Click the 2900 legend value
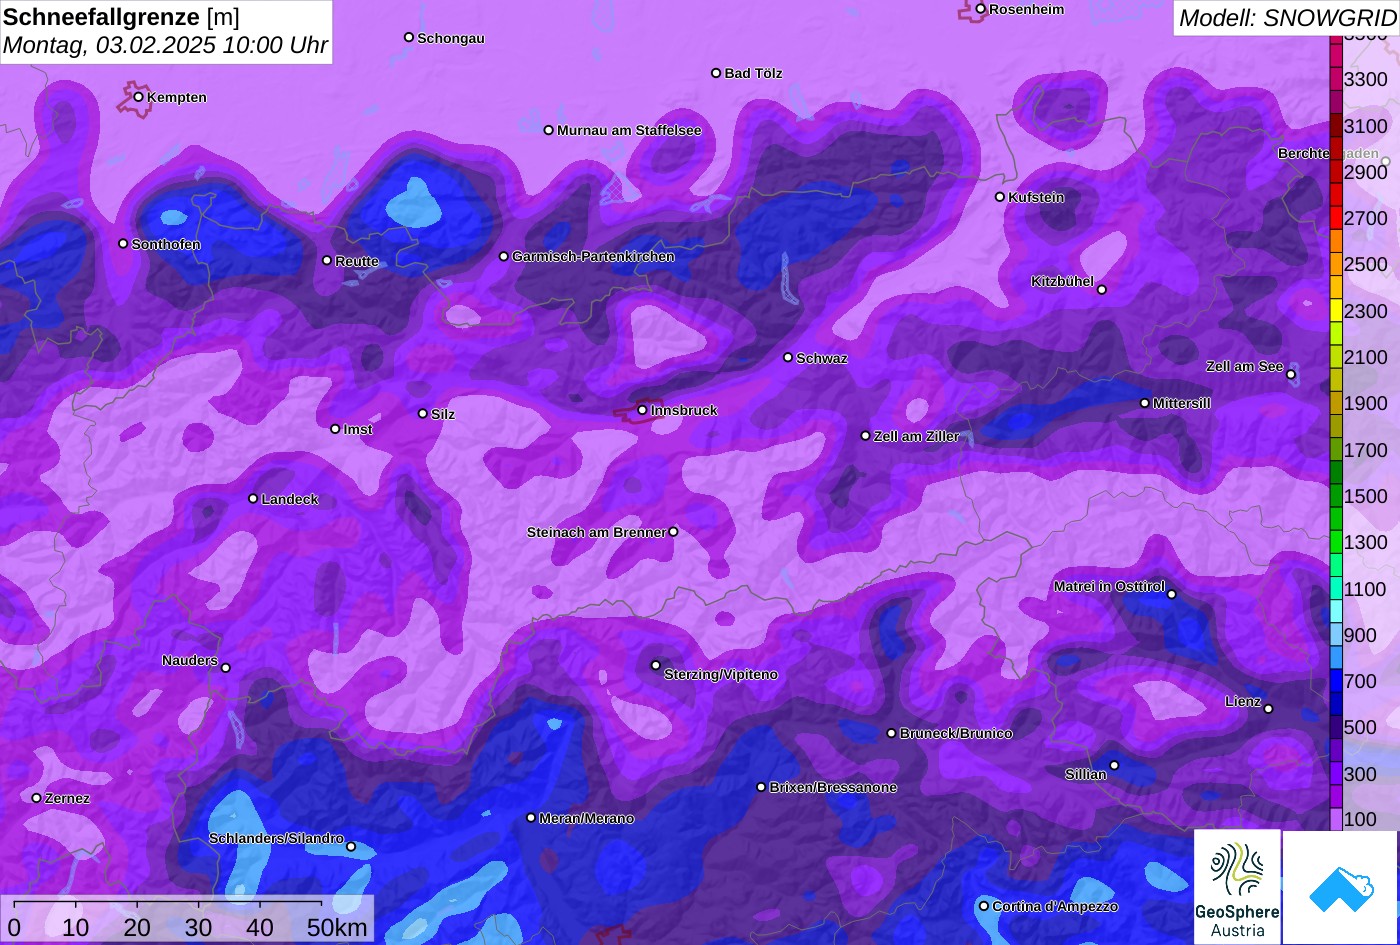This screenshot has width=1400, height=945. (x=1366, y=172)
